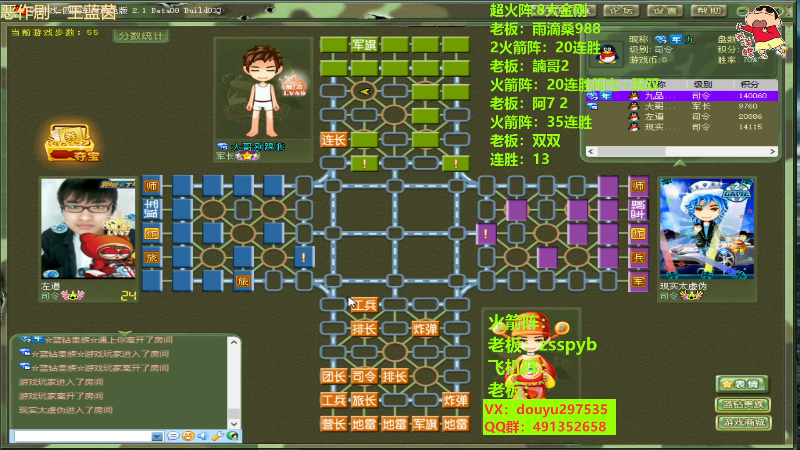The width and height of the screenshot is (800, 450).
Task: Click the 军旗 marker in the green player's top row
Action: click(x=364, y=45)
